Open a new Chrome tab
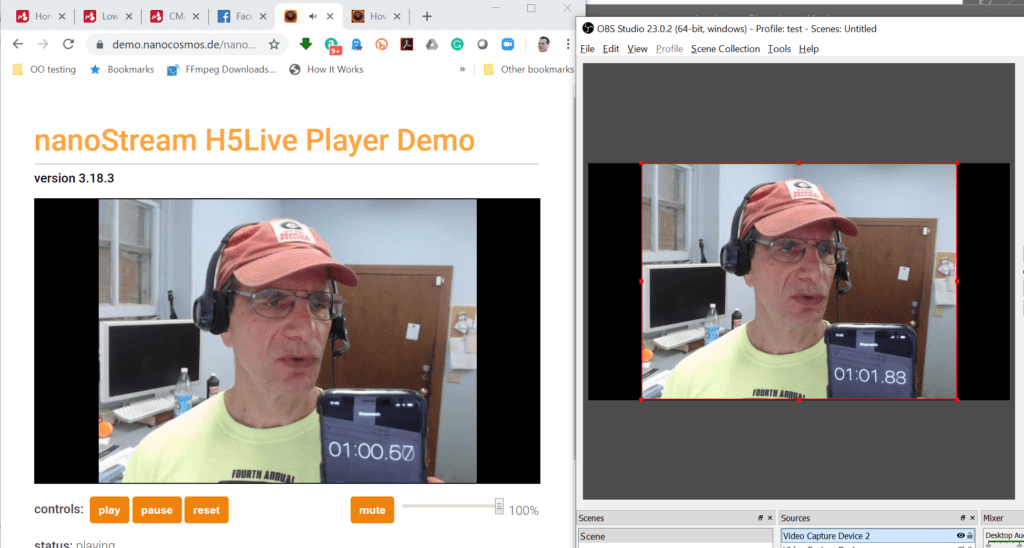 tap(426, 16)
